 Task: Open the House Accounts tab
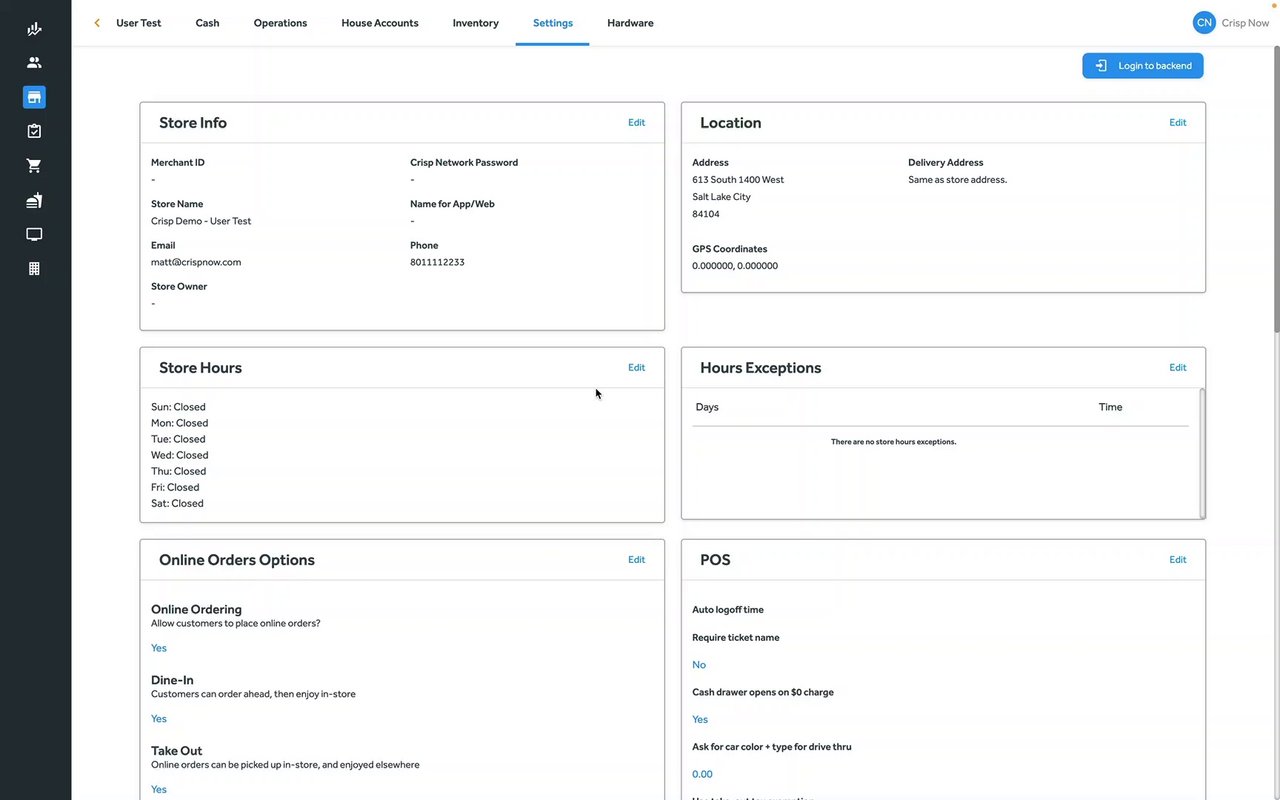coord(380,23)
